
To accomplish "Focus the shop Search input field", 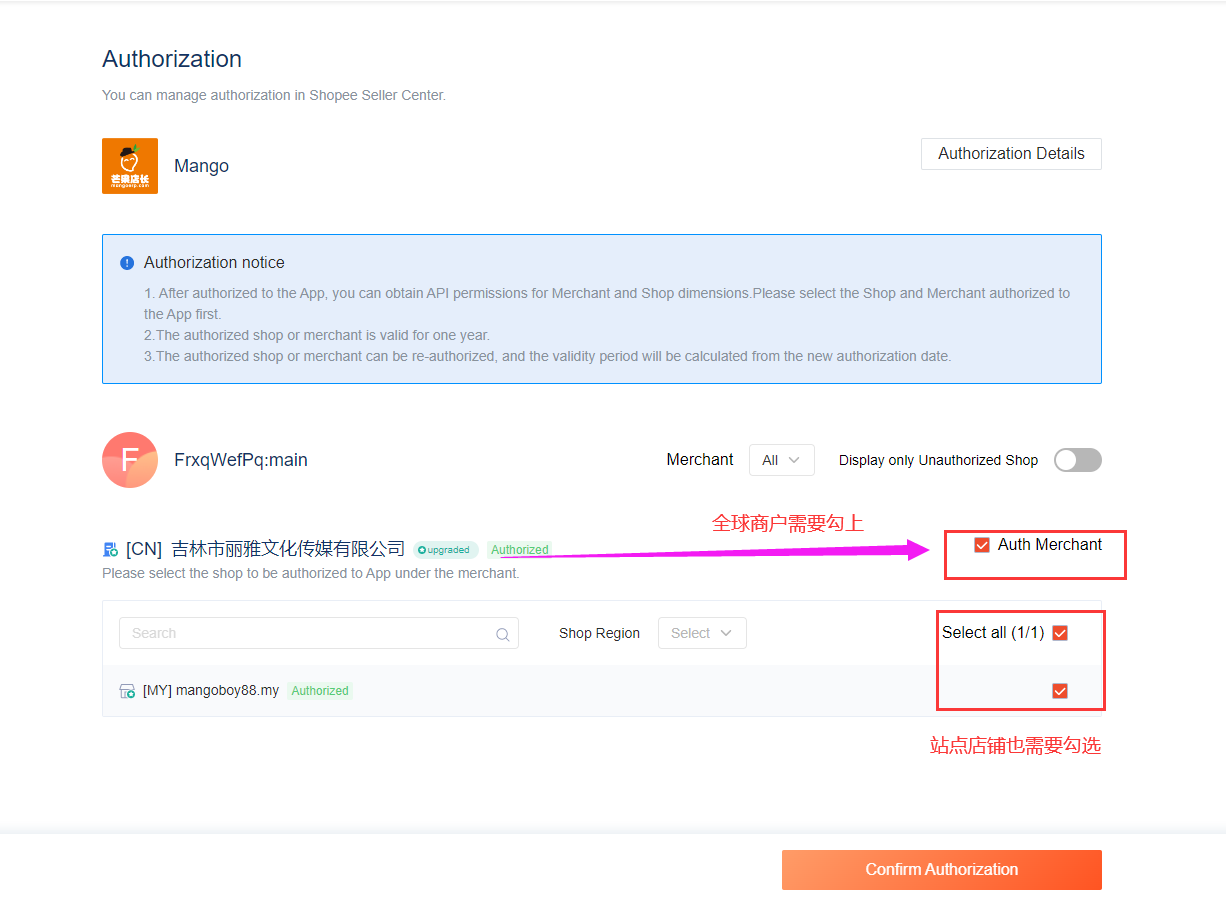I will tap(319, 633).
